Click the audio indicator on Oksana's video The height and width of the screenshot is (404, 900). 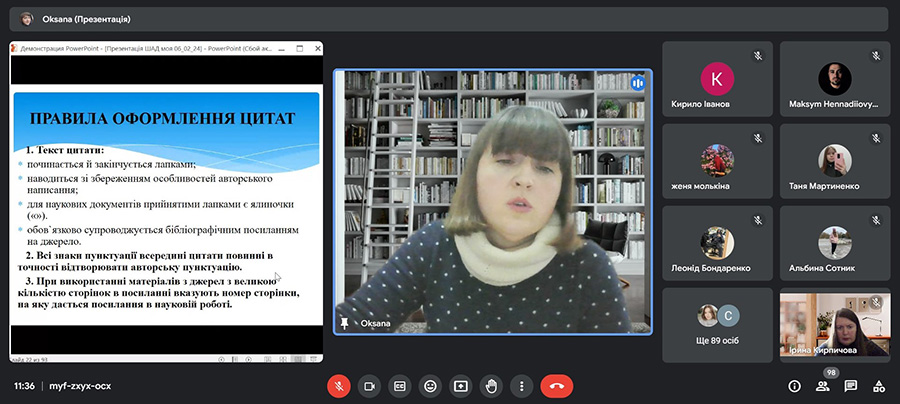[x=638, y=83]
